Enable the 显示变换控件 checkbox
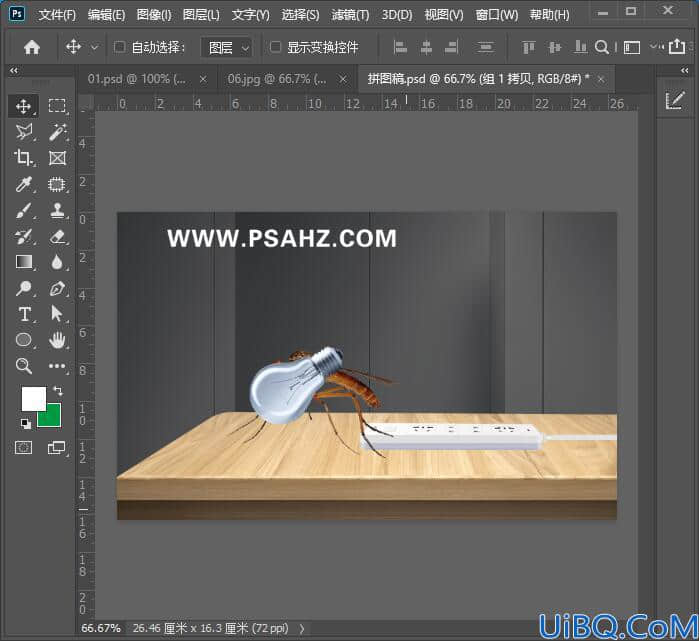The image size is (699, 641). pos(275,46)
